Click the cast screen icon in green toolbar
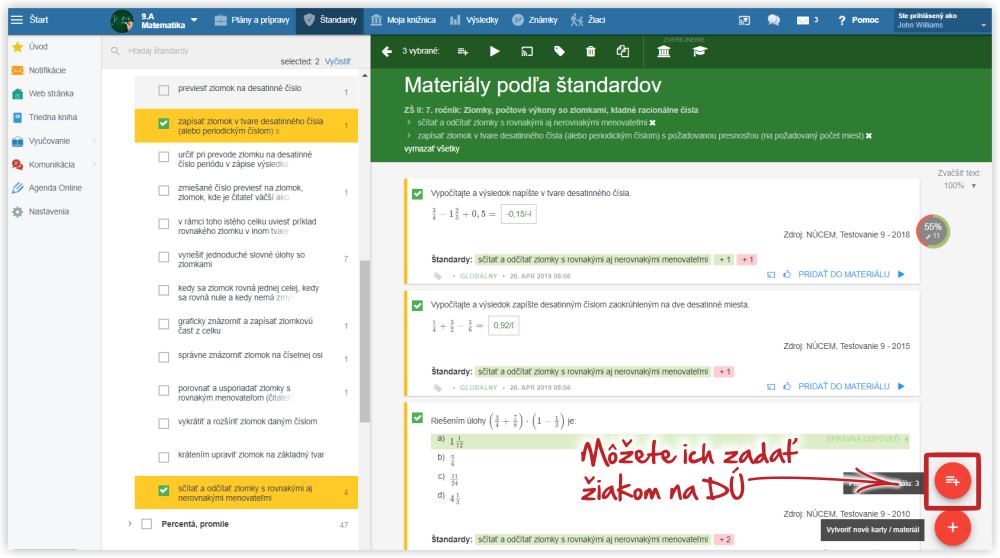This screenshot has width=1000, height=558. coord(526,51)
